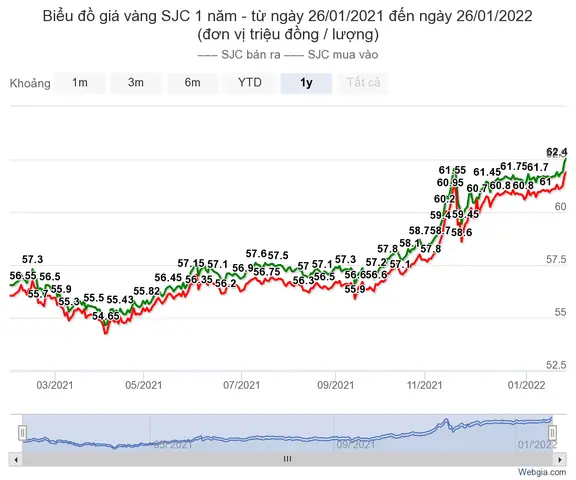The height and width of the screenshot is (480, 576).
Task: Choose the 1y range button
Action: [x=306, y=83]
